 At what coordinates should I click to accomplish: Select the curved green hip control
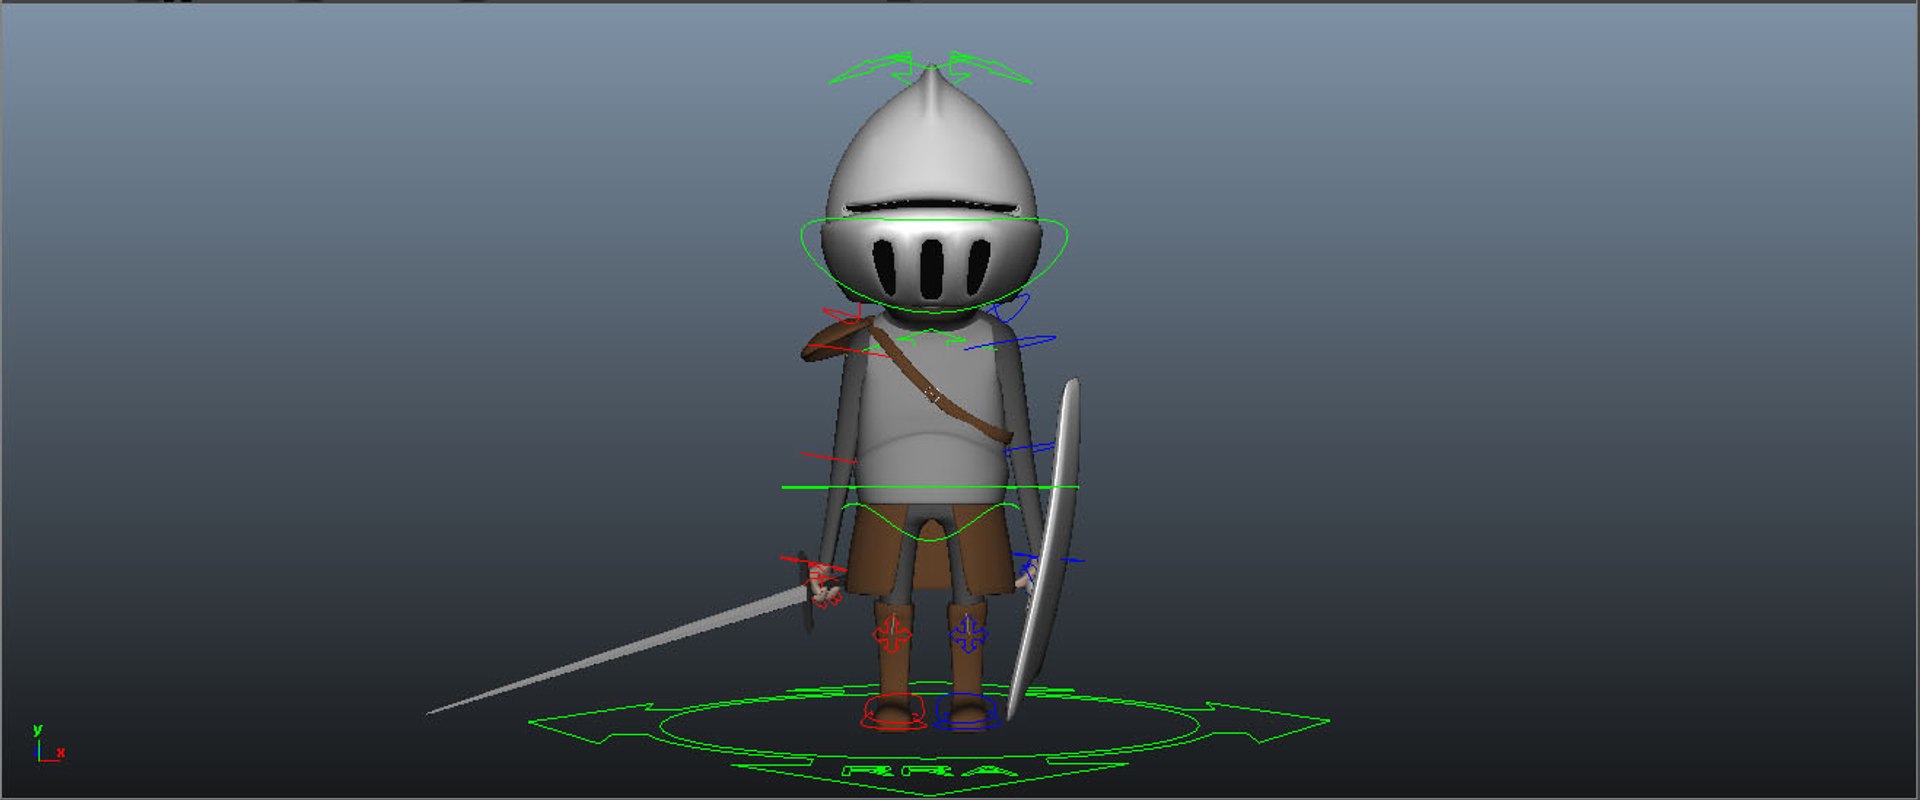click(930, 521)
